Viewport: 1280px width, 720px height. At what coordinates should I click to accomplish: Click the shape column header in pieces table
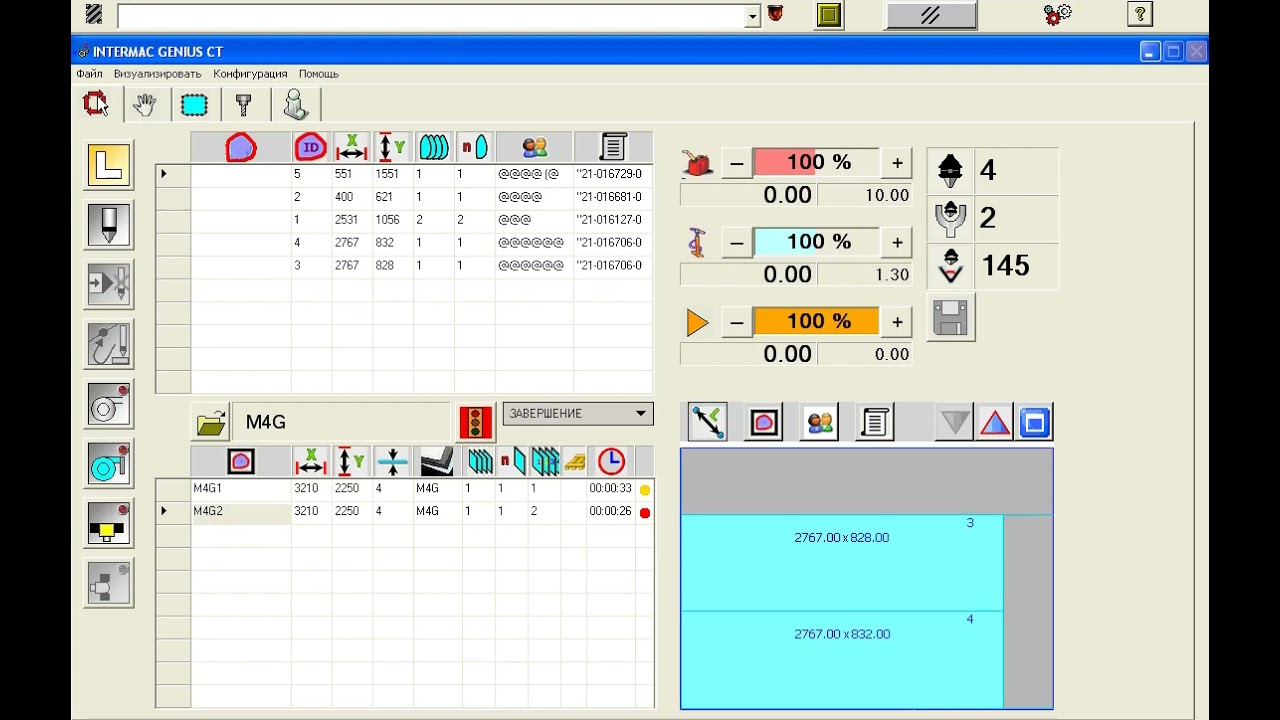241,148
